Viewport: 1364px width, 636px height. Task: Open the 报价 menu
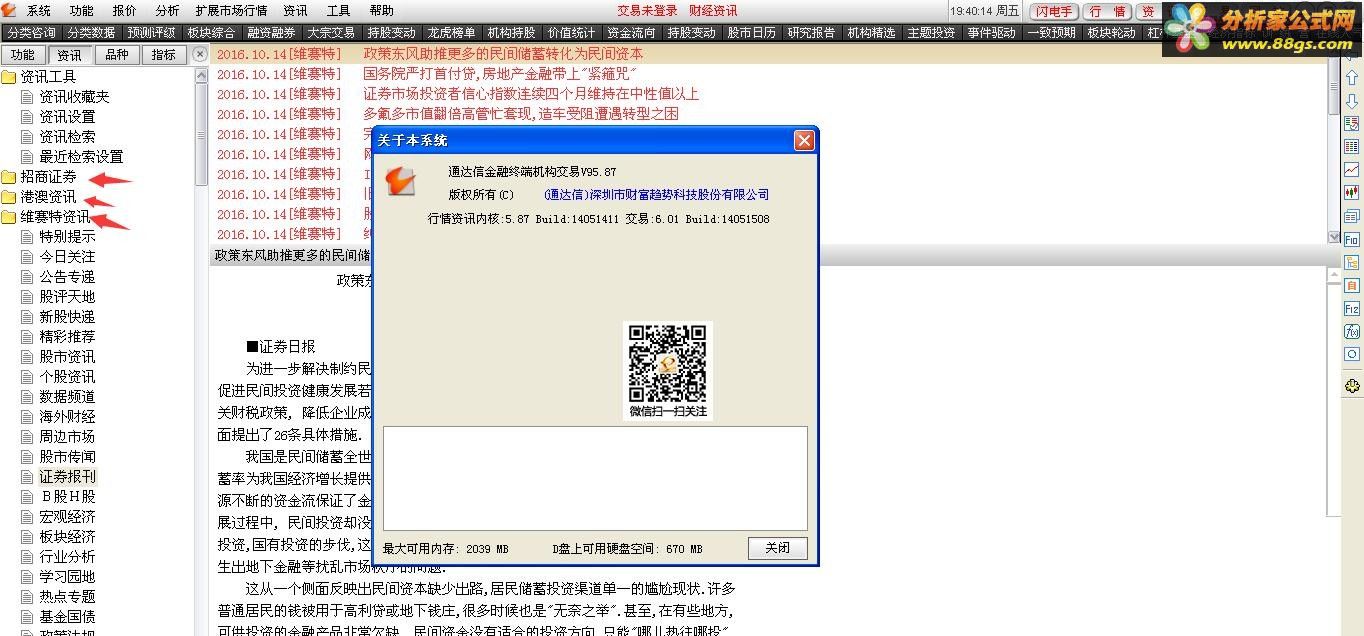(x=125, y=11)
